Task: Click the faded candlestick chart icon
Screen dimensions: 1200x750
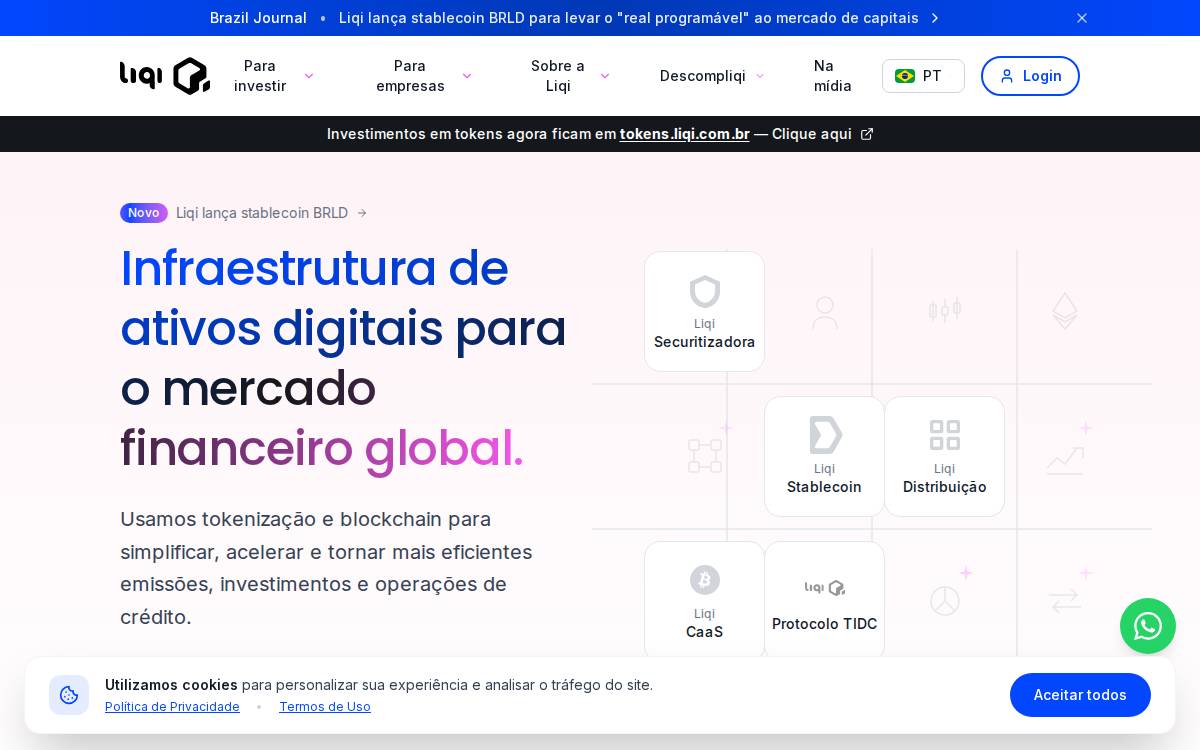Action: tap(945, 310)
